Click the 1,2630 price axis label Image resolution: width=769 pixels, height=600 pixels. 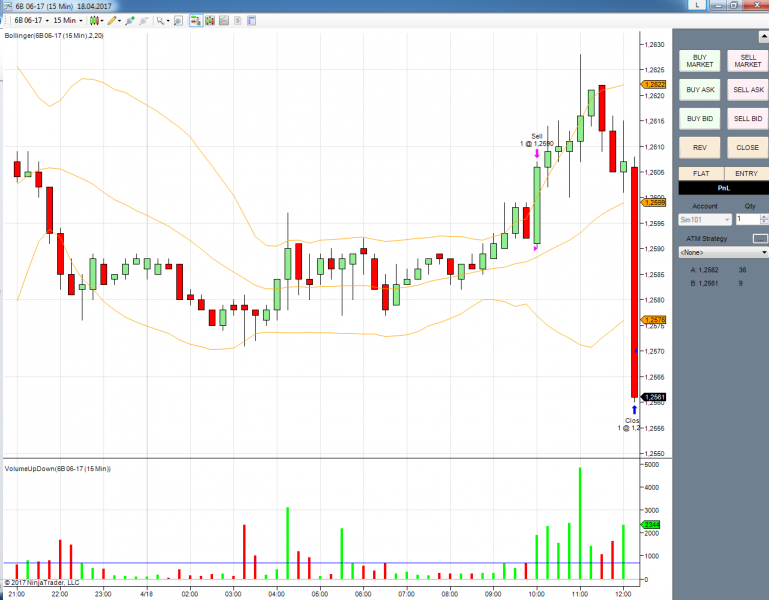(x=655, y=45)
